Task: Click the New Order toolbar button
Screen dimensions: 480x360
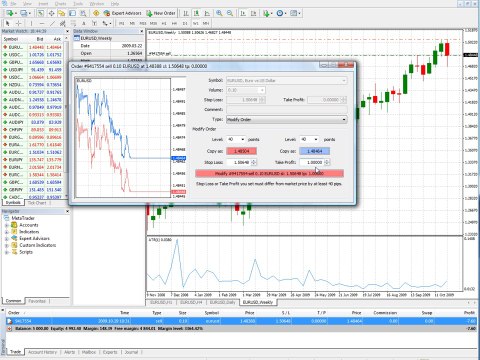Action: (161, 13)
